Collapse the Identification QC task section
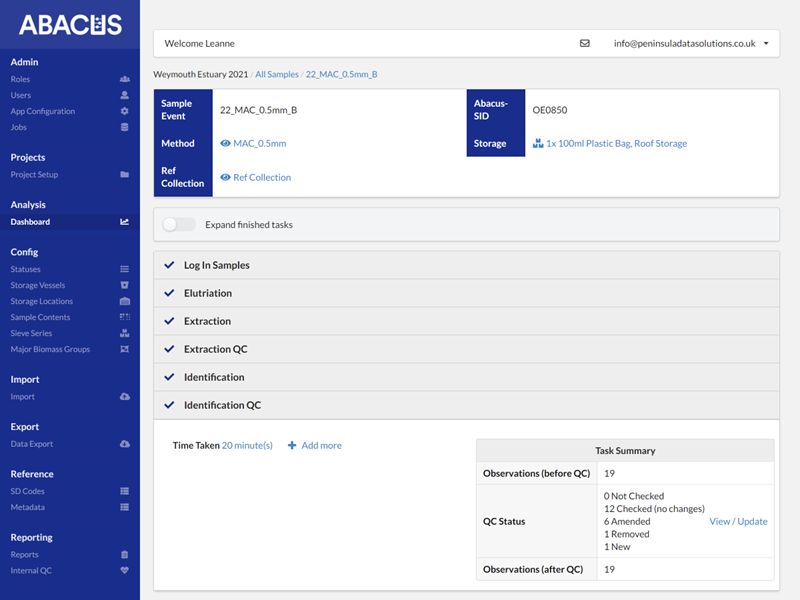Screen dimensions: 800x600 click(x=222, y=405)
